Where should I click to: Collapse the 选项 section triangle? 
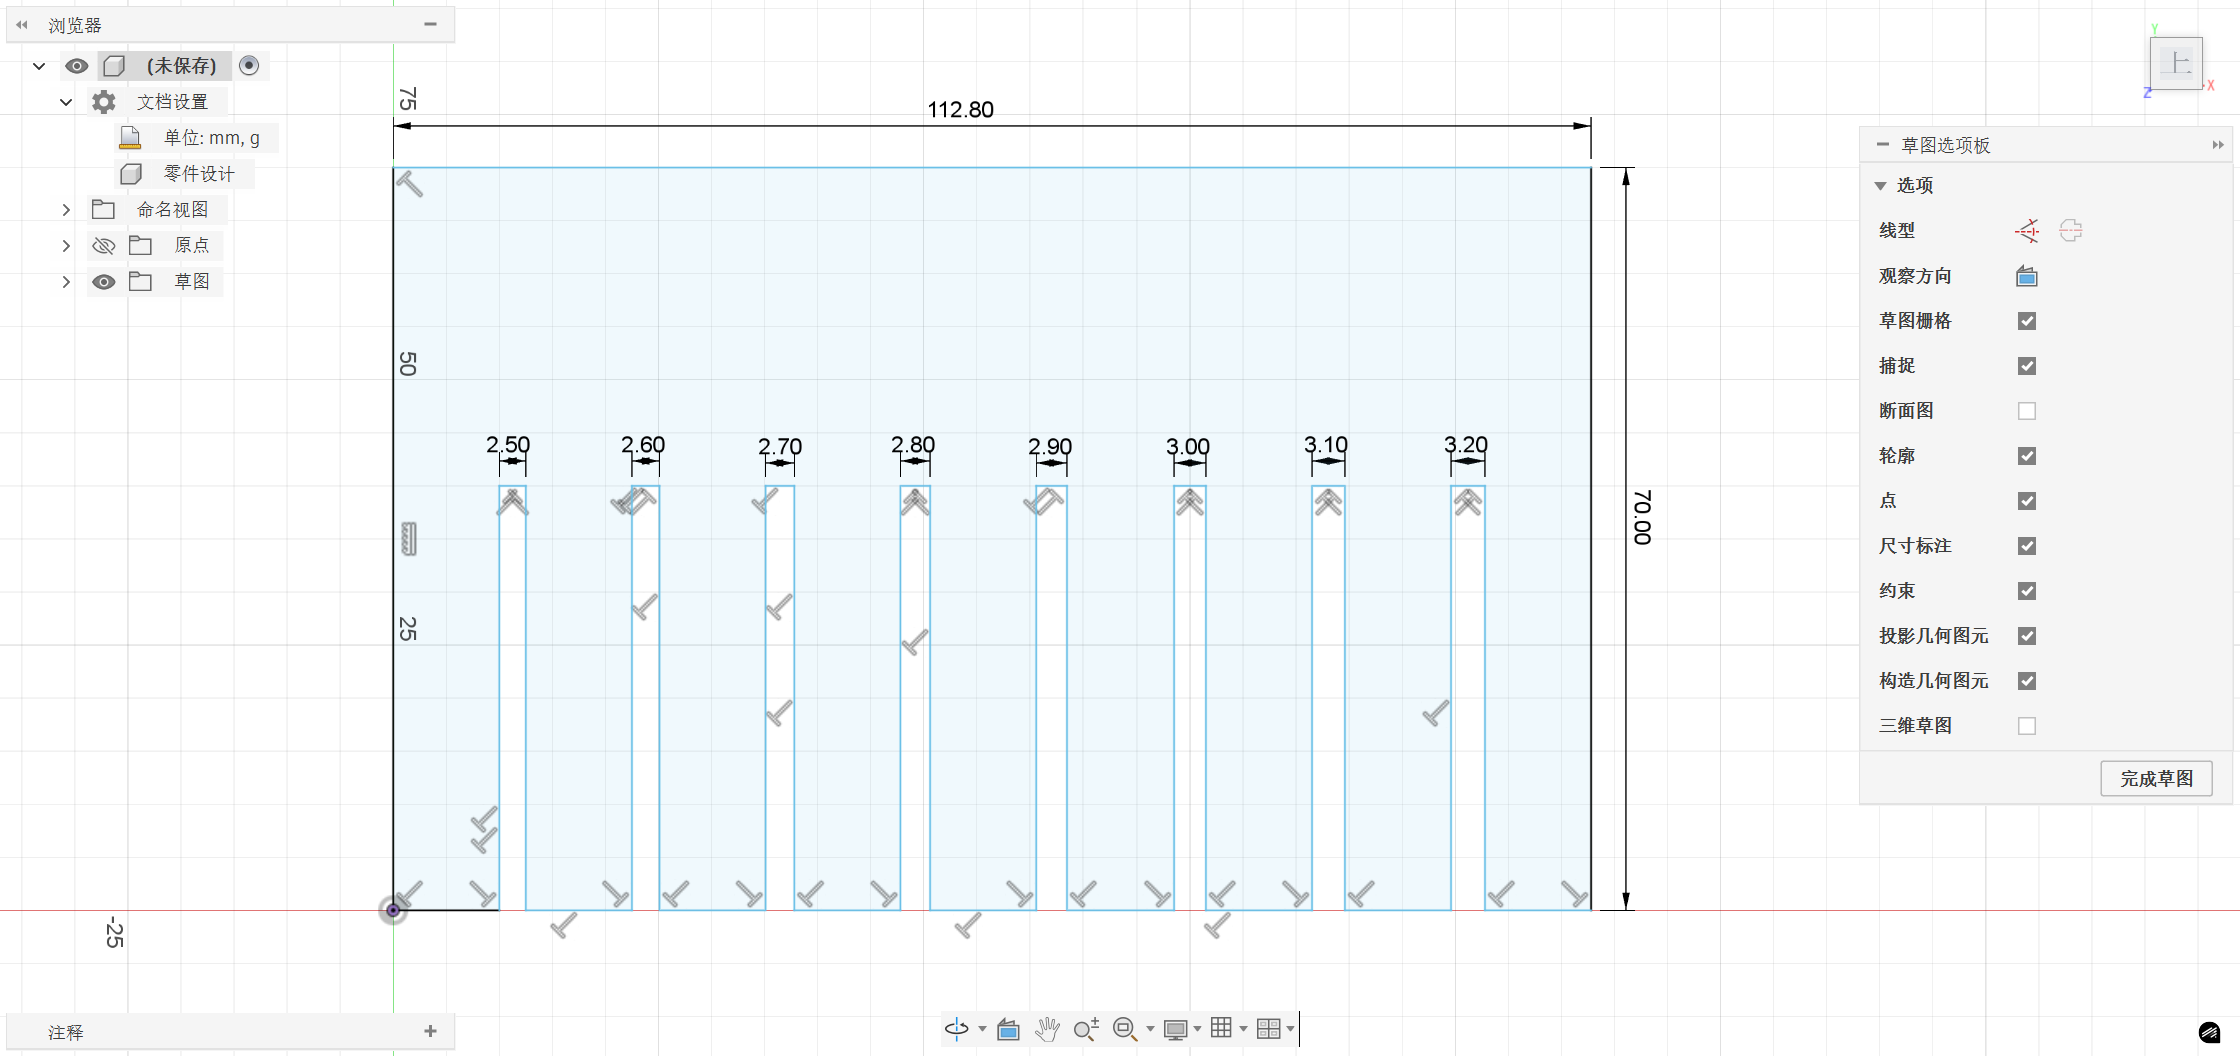tap(1880, 186)
